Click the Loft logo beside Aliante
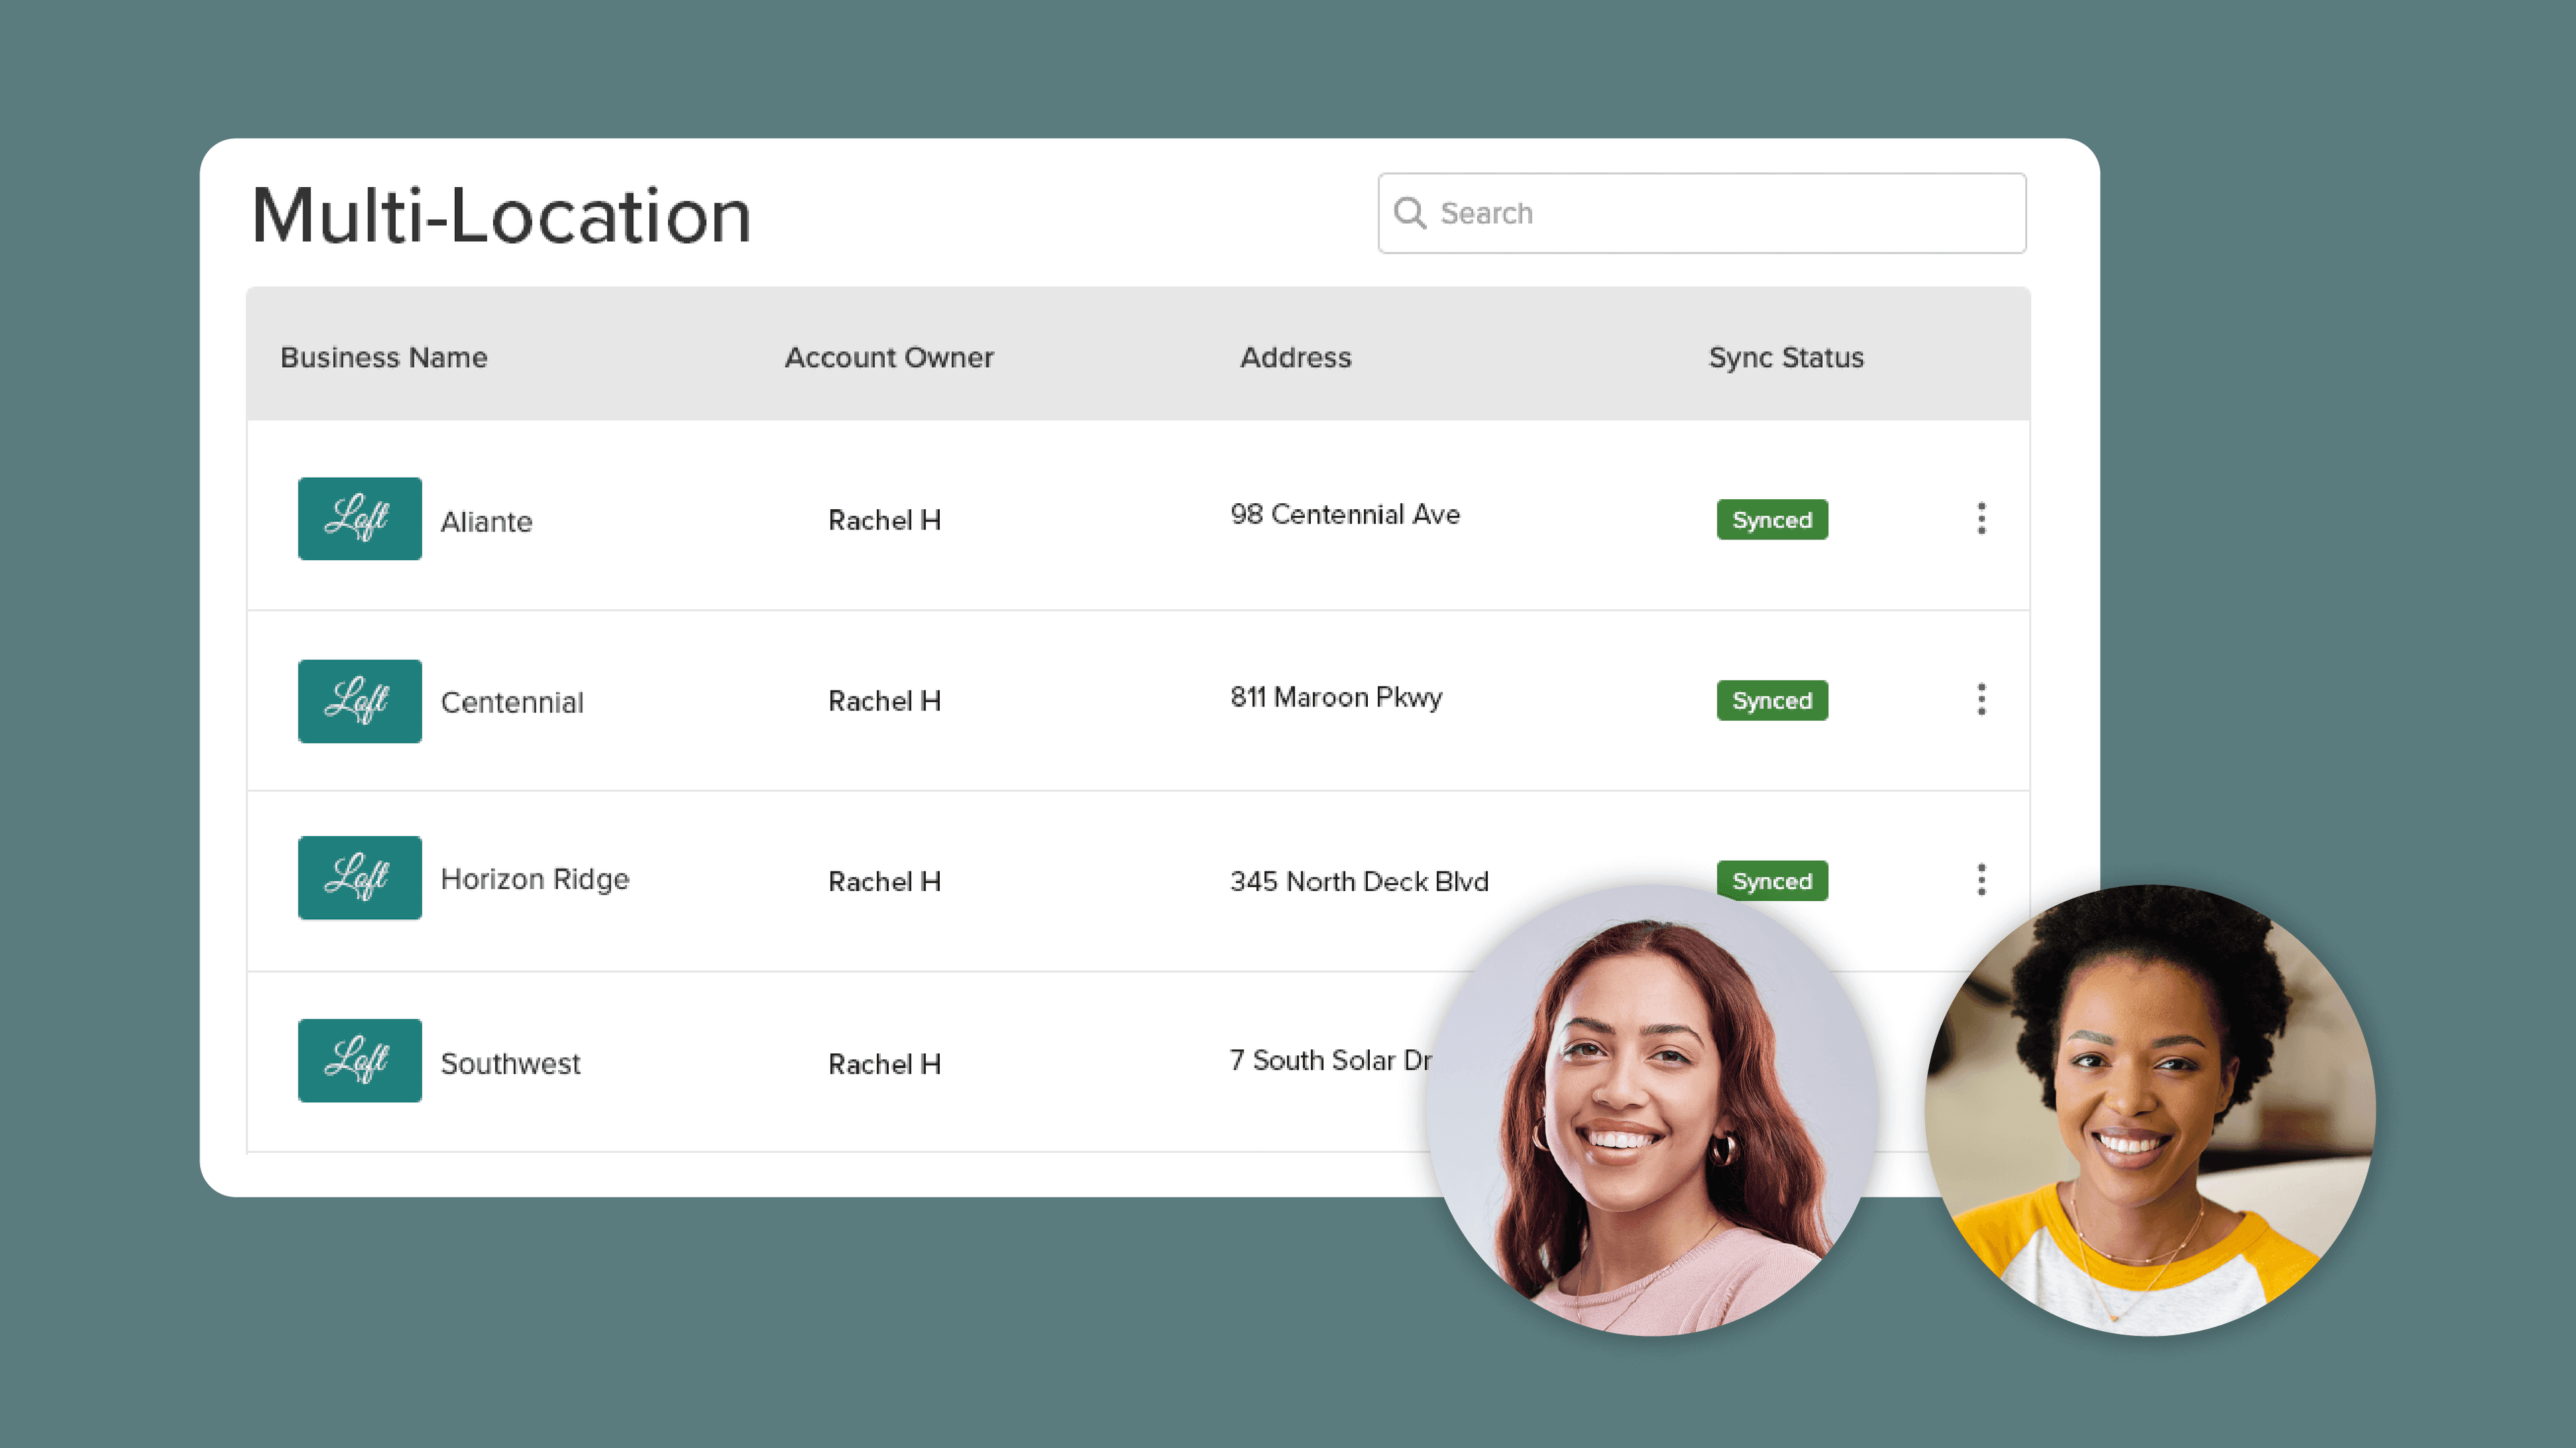This screenshot has width=2576, height=1448. click(x=359, y=518)
